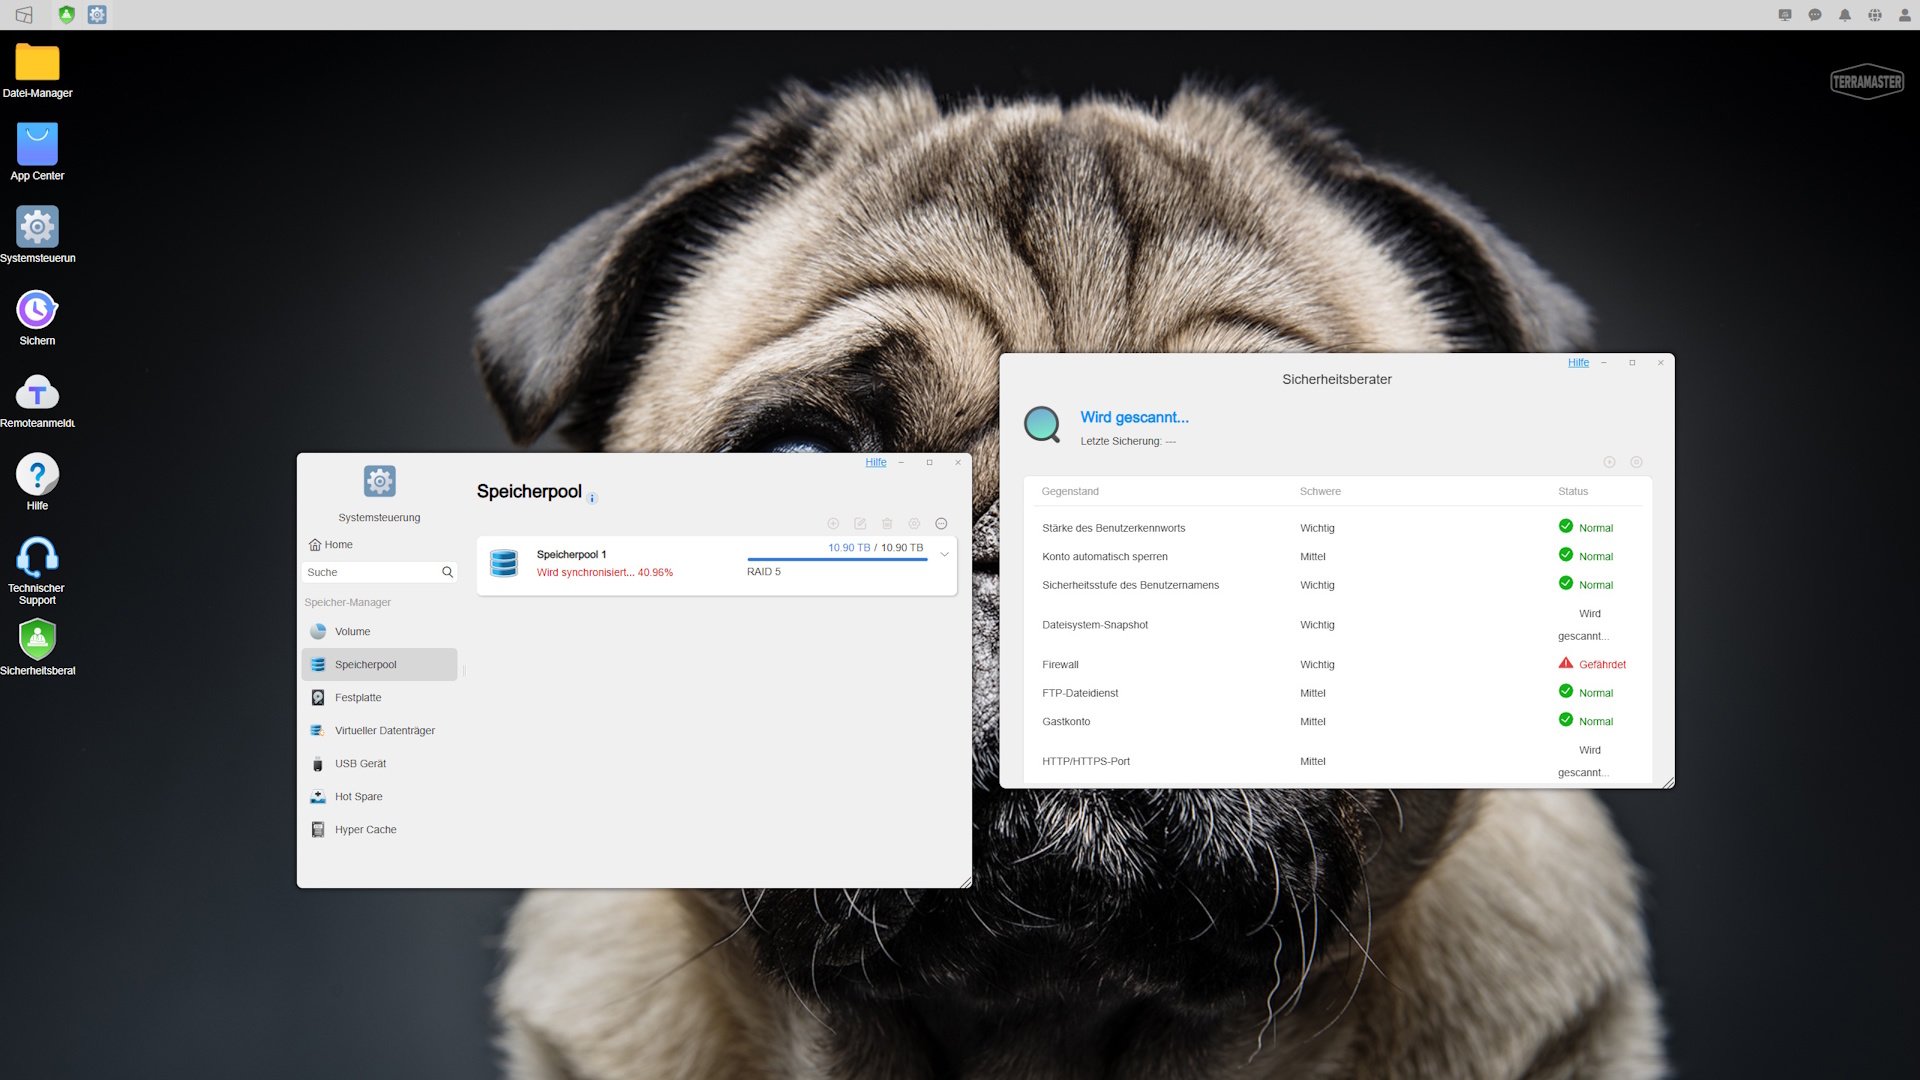1920x1080 pixels.
Task: Click the Speicherpool 1 capacity usage bar
Action: (837, 560)
